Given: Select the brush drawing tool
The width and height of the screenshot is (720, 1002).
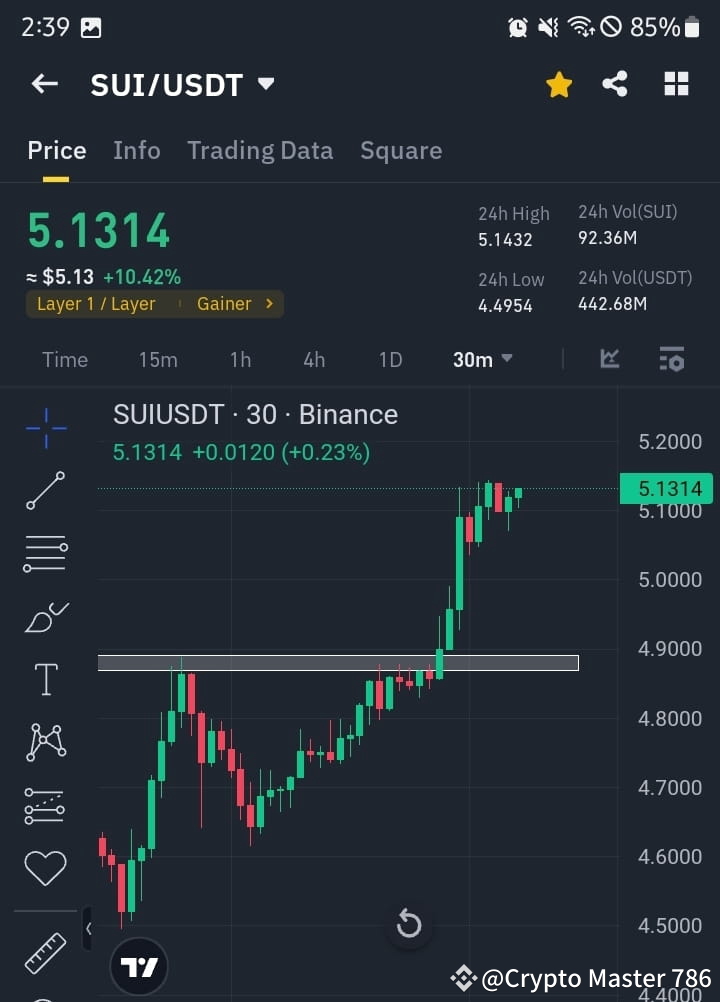Looking at the screenshot, I should click(x=46, y=617).
